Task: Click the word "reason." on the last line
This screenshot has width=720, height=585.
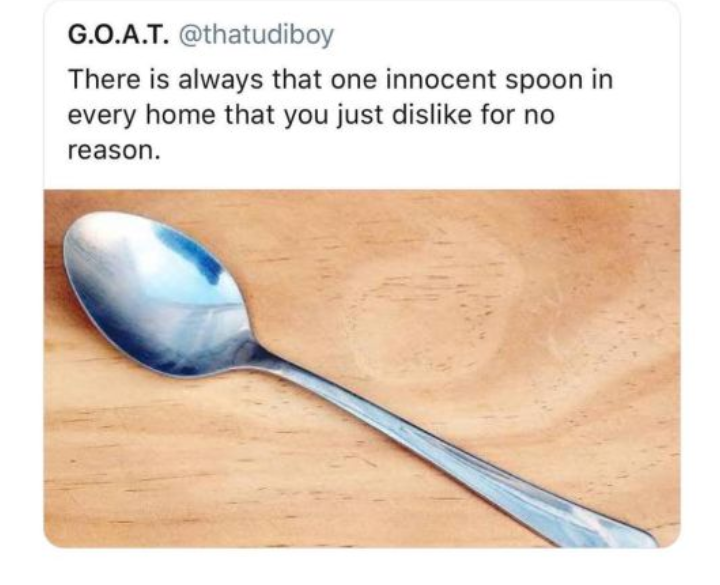Action: [x=115, y=151]
